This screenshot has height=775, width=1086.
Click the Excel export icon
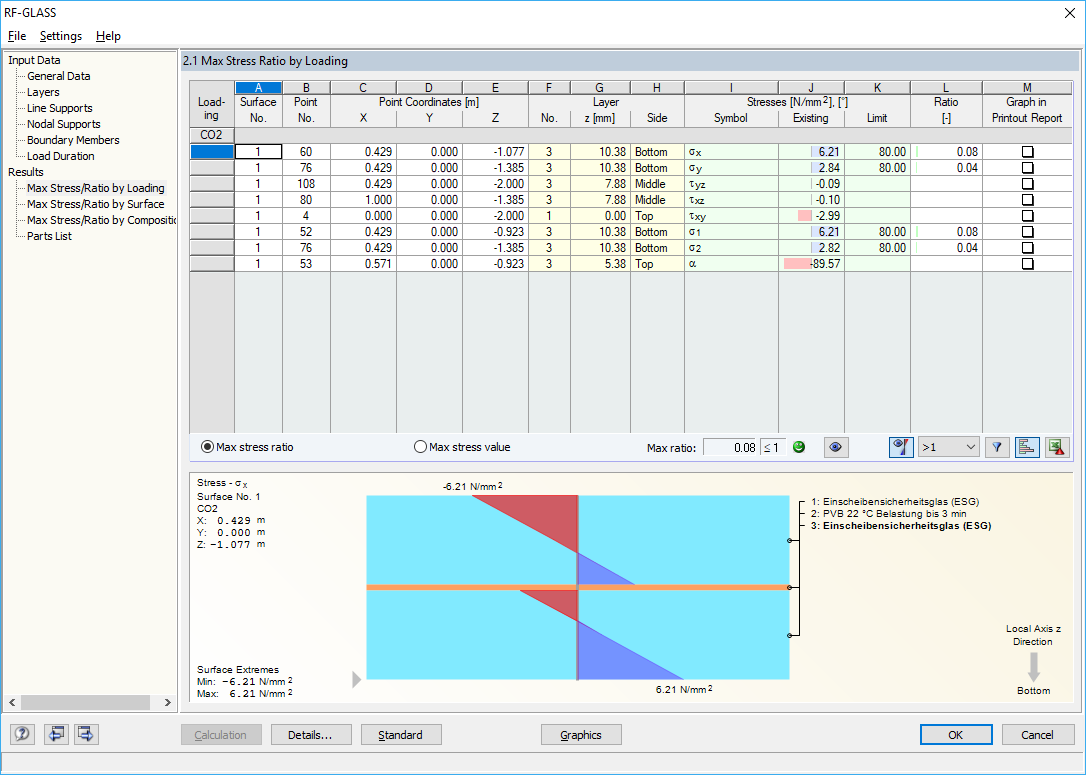[x=1058, y=447]
